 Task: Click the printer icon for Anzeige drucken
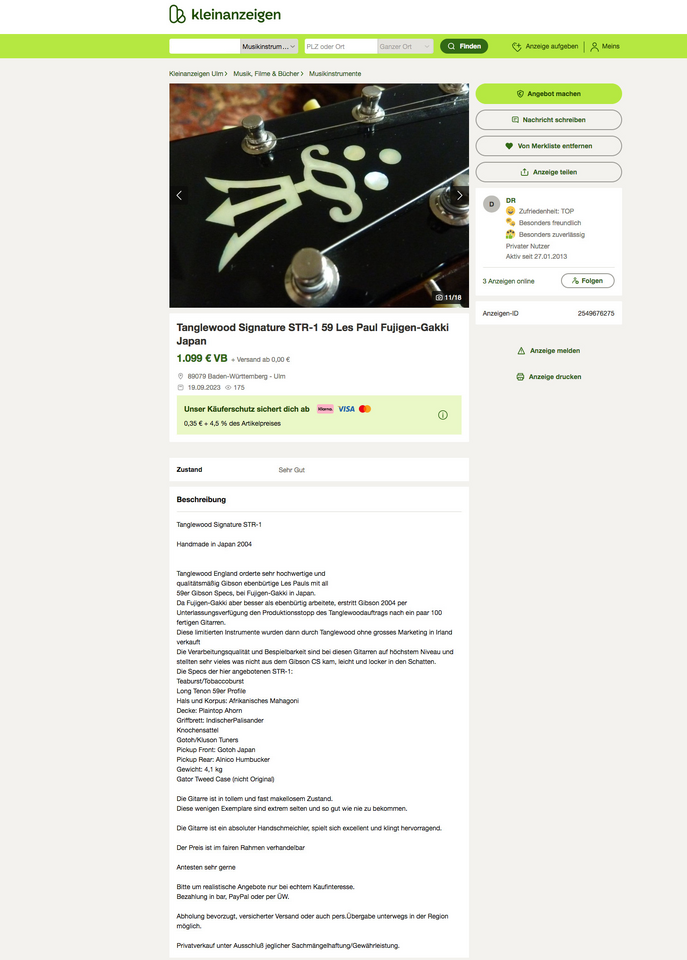coord(520,377)
